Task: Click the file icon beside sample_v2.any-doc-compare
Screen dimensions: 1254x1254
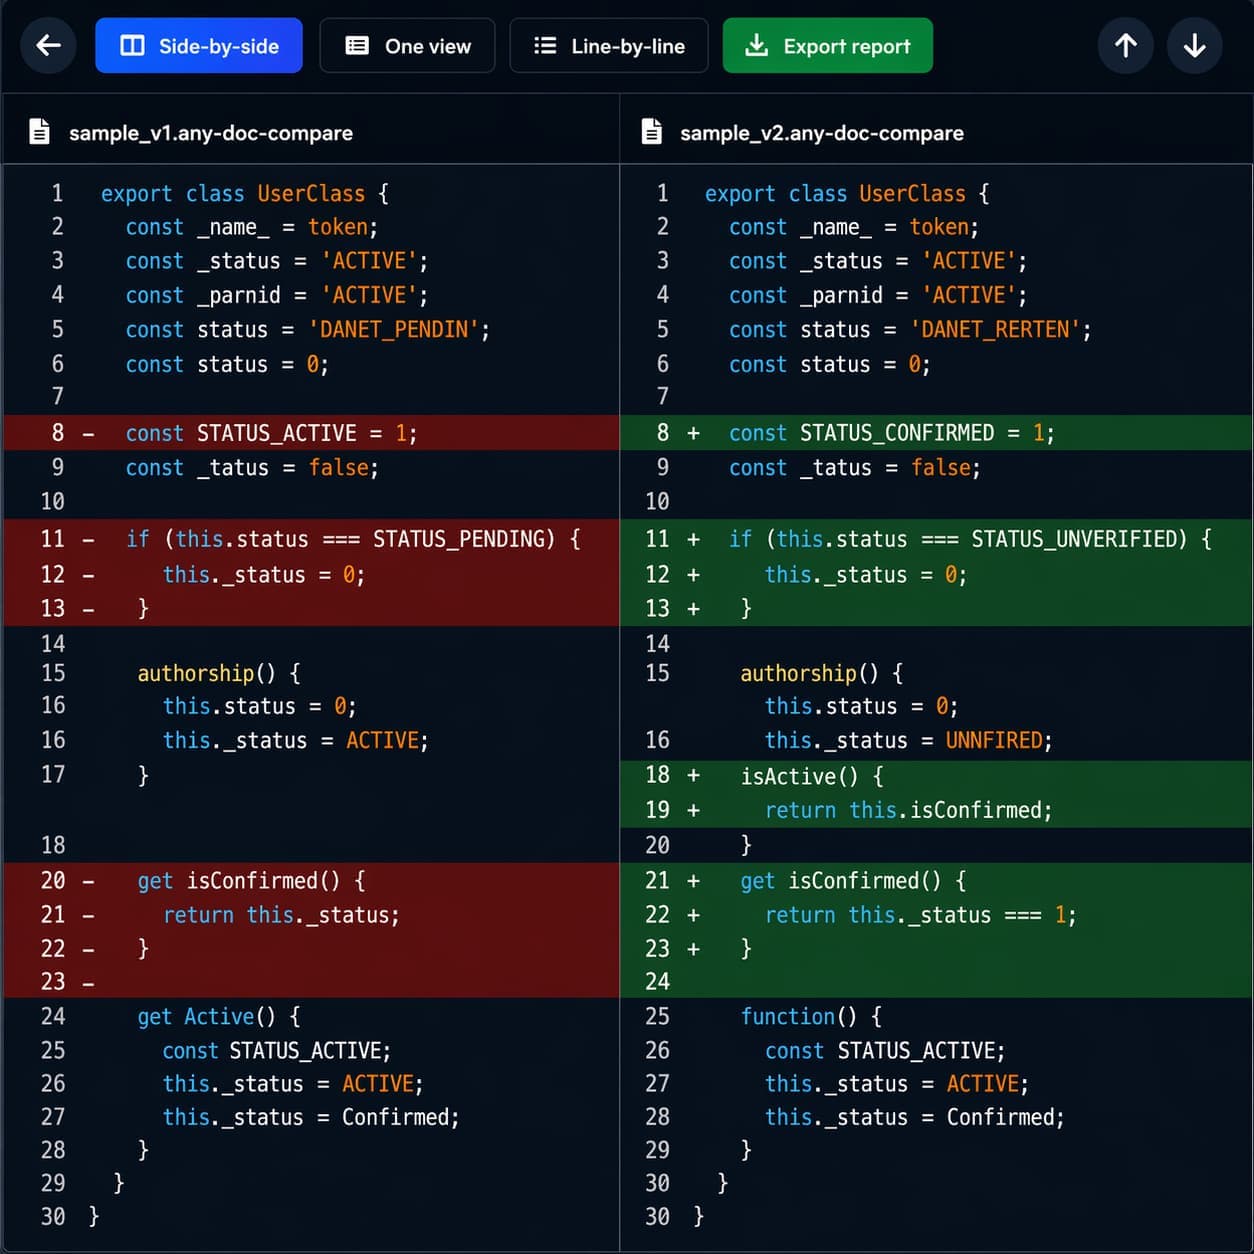Action: pos(651,131)
